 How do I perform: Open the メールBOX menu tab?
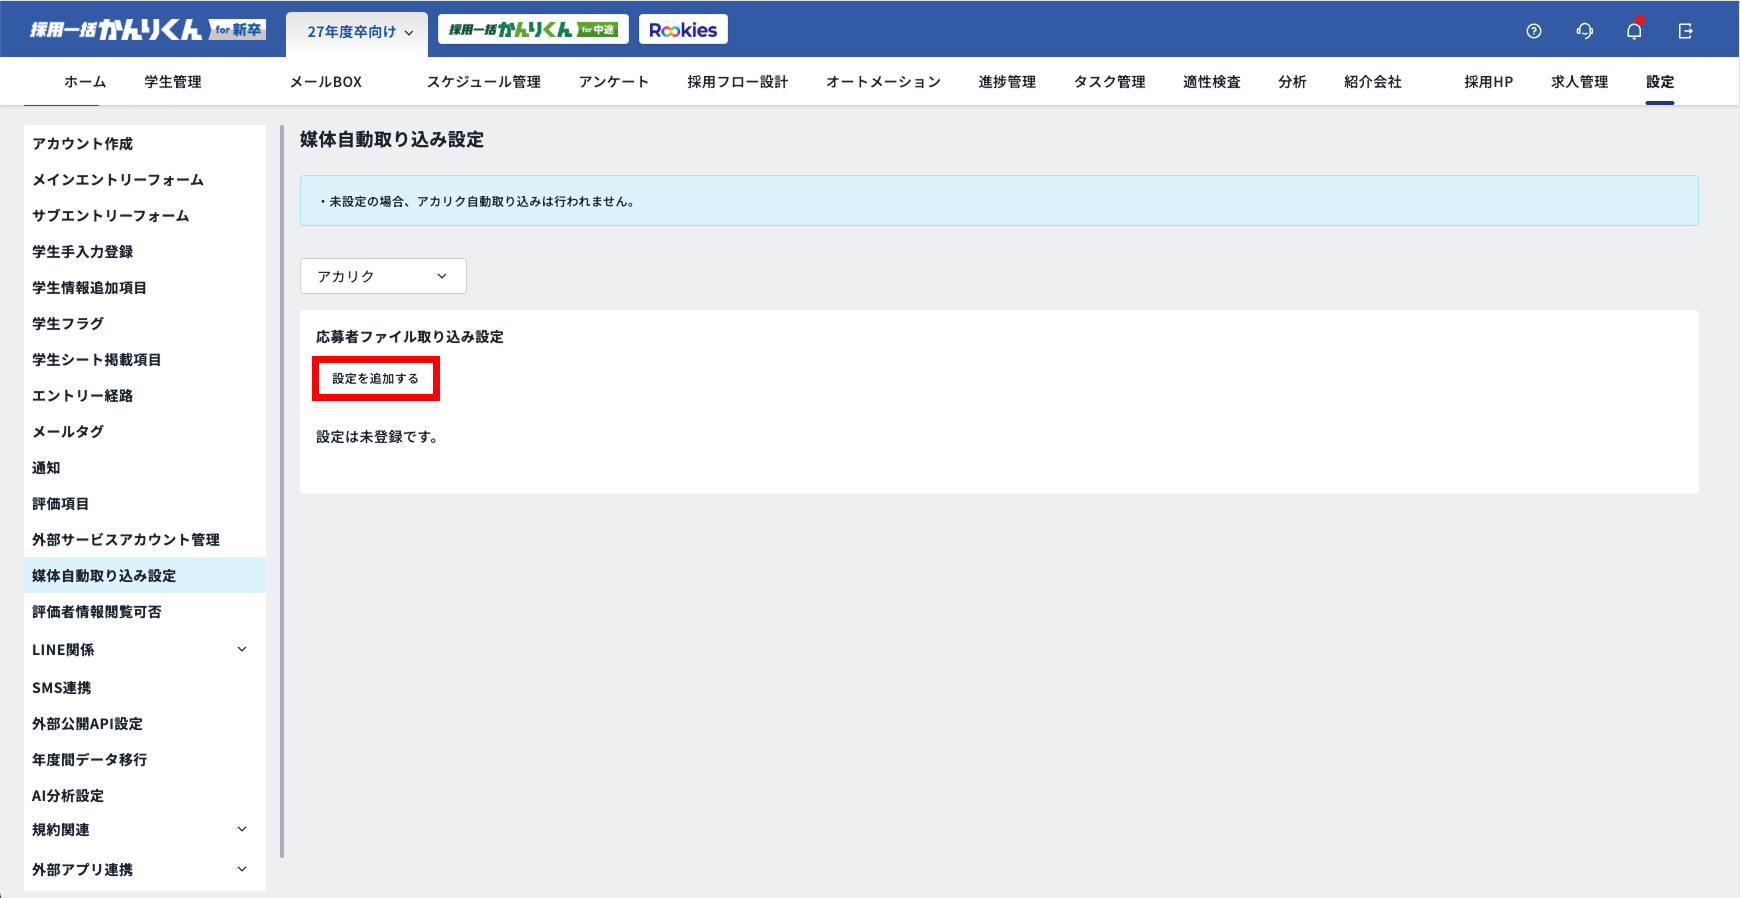(326, 82)
